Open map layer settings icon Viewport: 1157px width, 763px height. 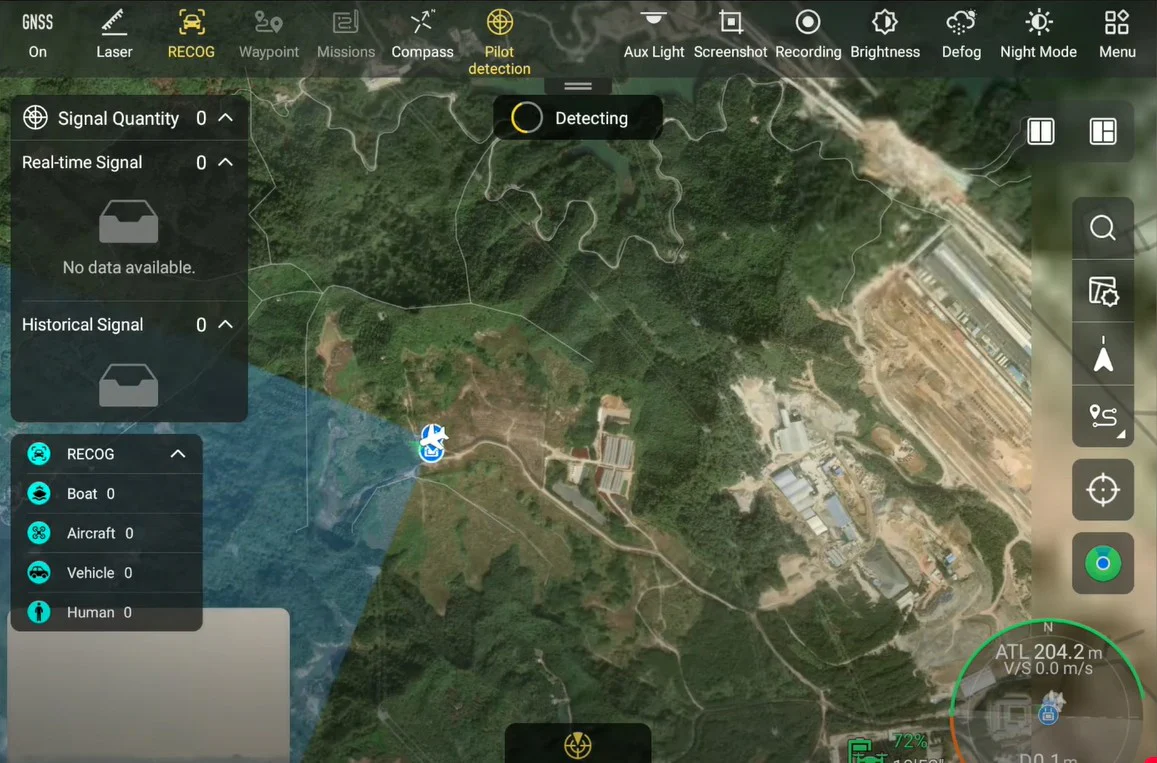point(1103,292)
